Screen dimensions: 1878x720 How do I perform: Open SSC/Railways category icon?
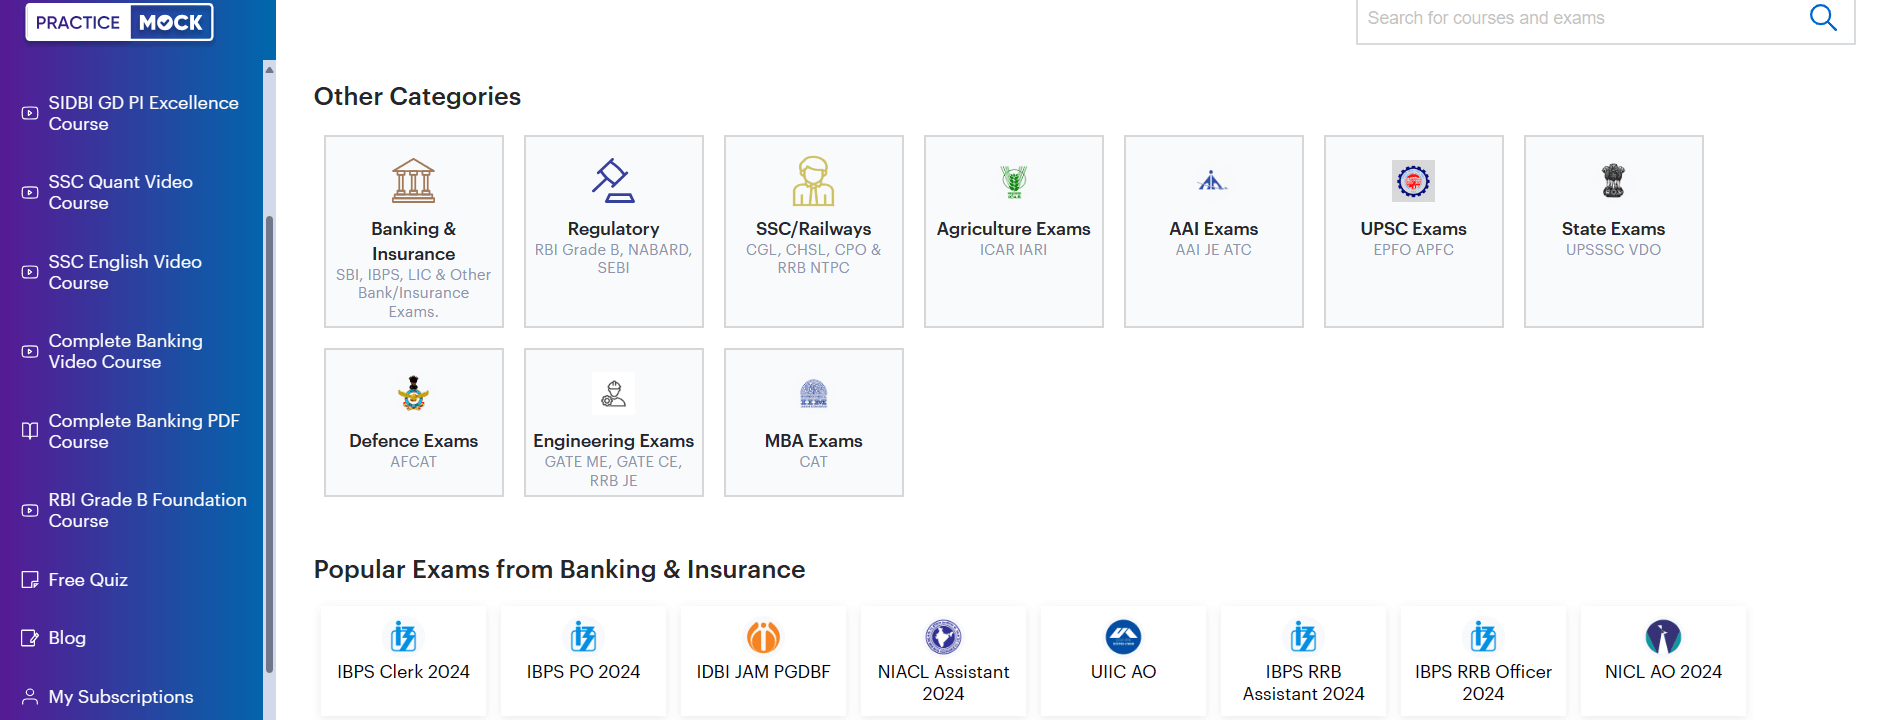pyautogui.click(x=813, y=181)
